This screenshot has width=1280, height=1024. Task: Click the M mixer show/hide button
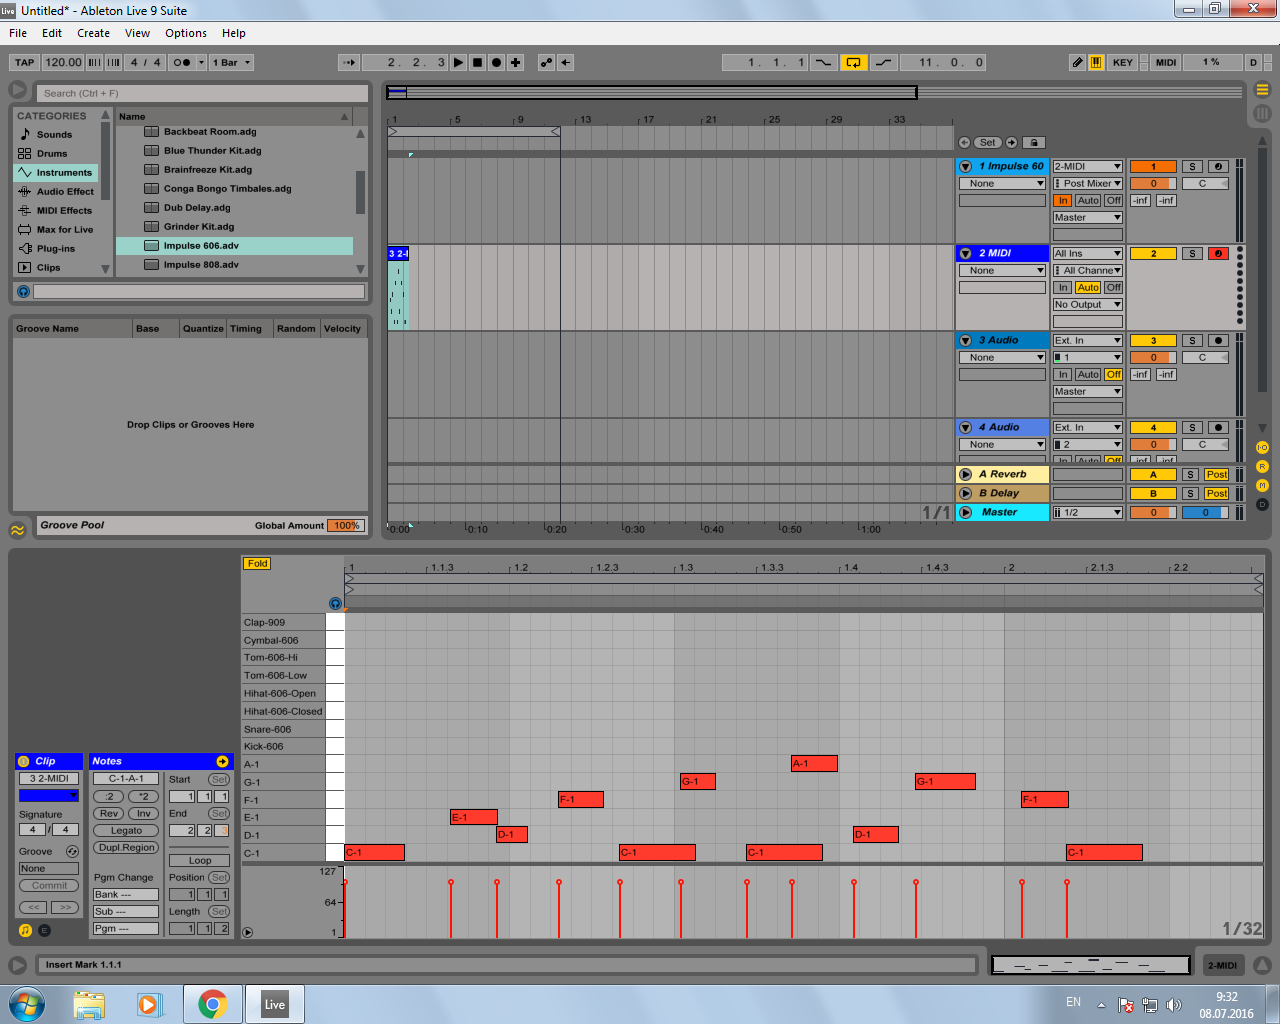pyautogui.click(x=1262, y=485)
